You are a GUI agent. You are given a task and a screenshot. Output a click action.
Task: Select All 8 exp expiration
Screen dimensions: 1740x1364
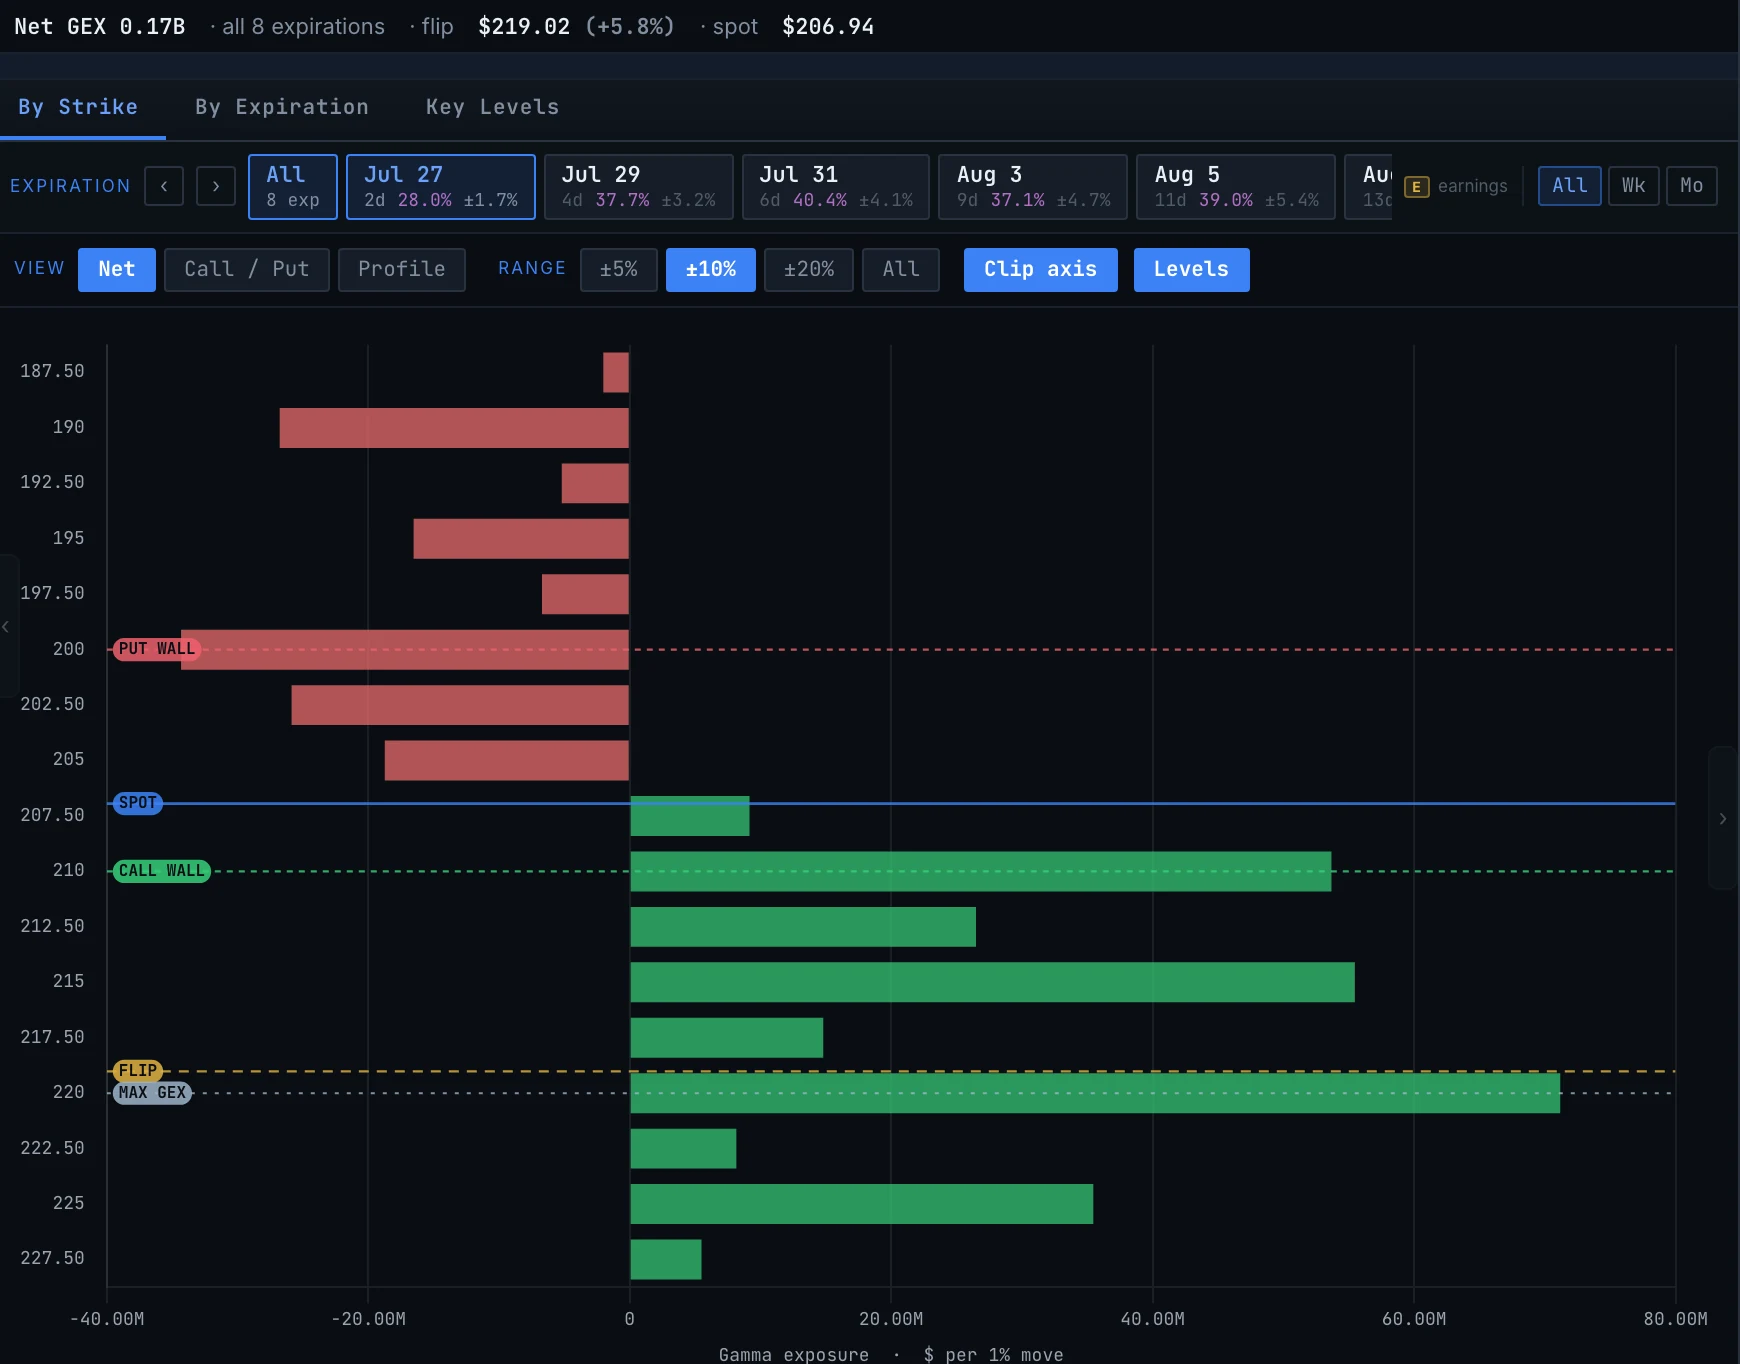click(x=293, y=187)
